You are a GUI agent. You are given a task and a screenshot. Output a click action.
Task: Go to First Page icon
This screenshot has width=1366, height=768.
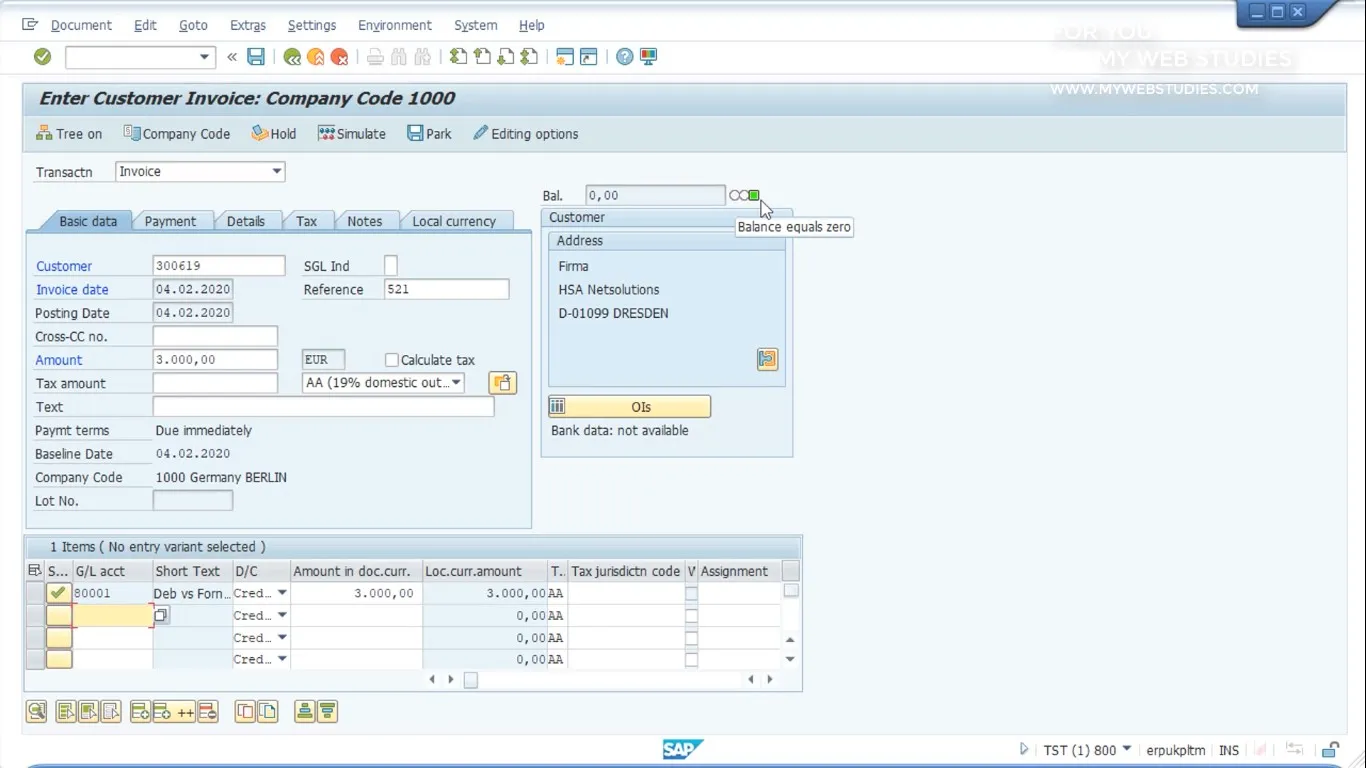click(x=458, y=57)
